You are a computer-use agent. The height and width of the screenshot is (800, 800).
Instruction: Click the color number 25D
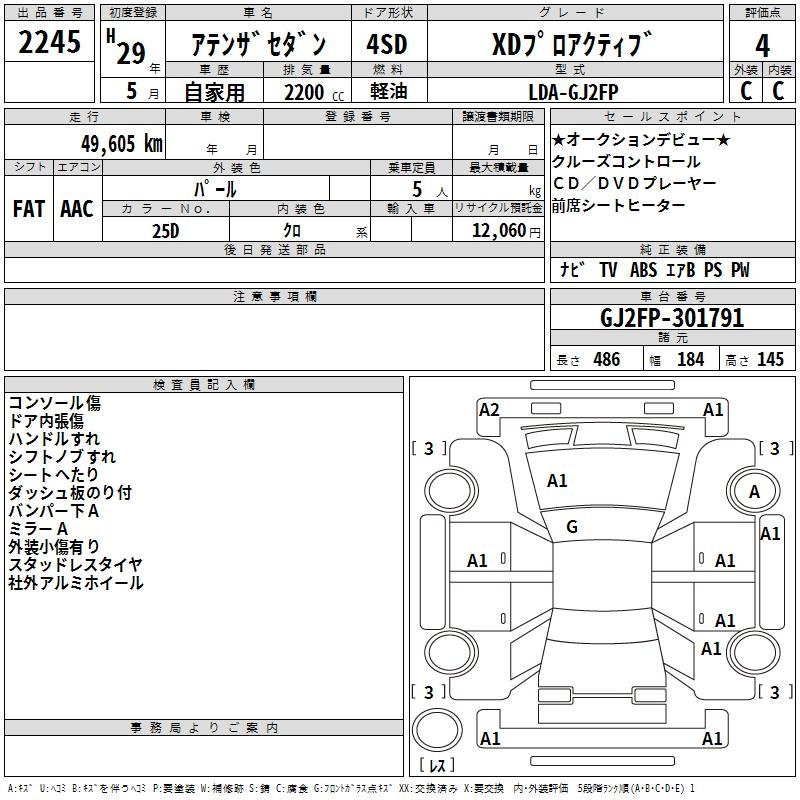click(x=165, y=230)
